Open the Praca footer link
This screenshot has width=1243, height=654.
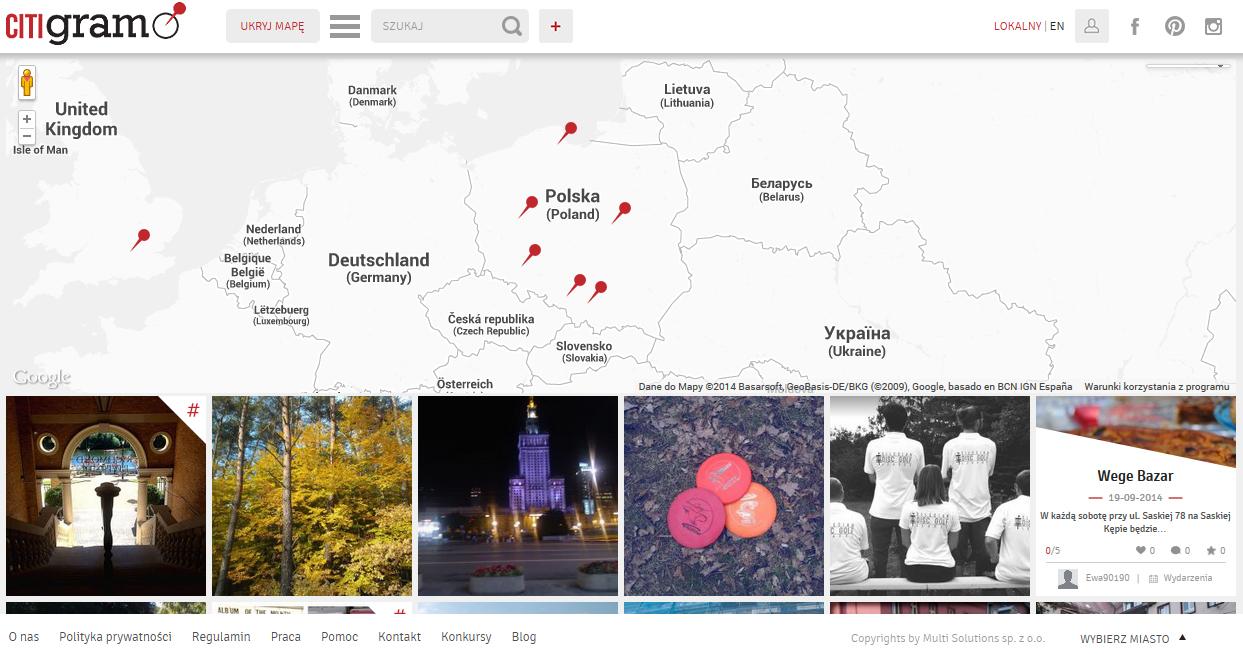[286, 637]
